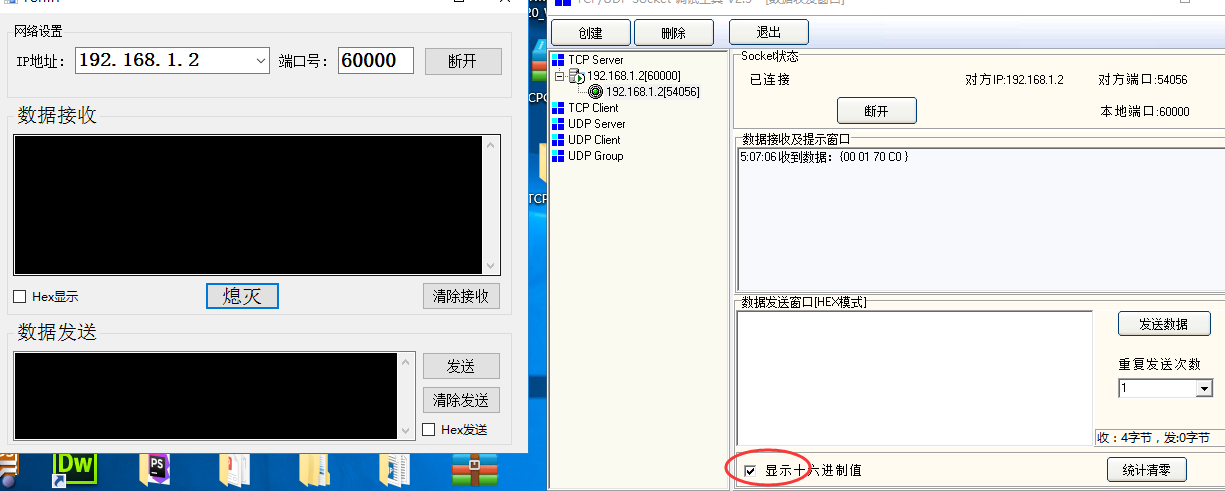This screenshot has height=491, width=1225.
Task: Click the received data line {00 01 70 C0}
Action: (x=824, y=157)
